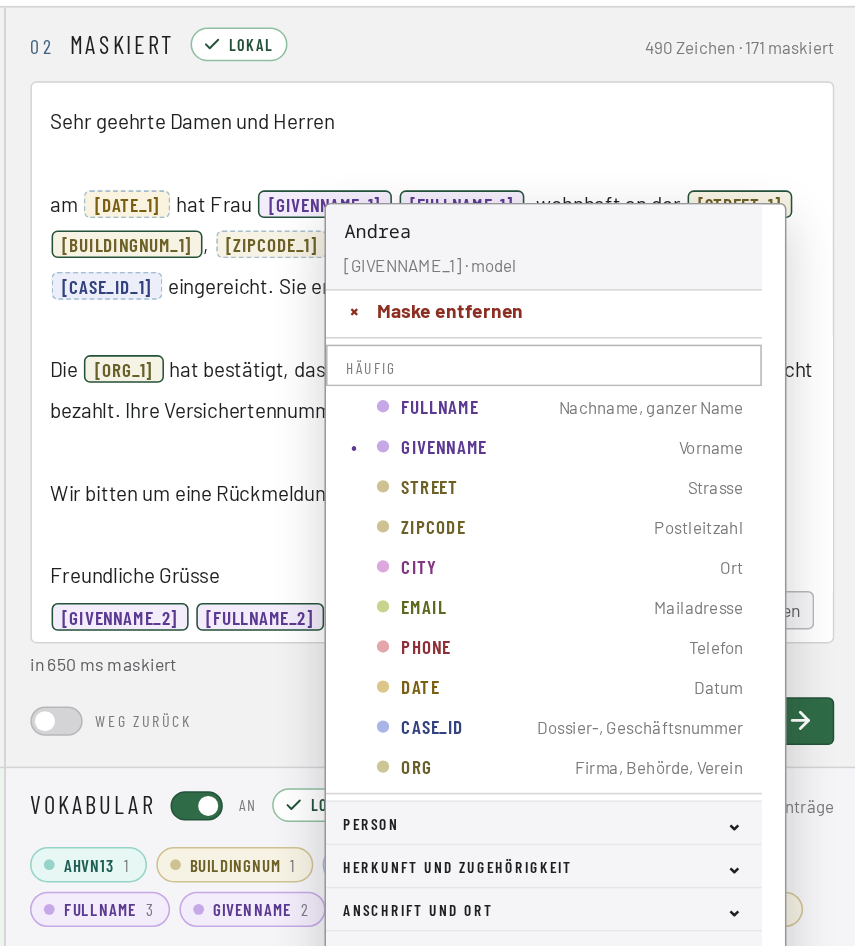Select the [CASE_ID_1] mask token
855x946 pixels.
[106, 287]
